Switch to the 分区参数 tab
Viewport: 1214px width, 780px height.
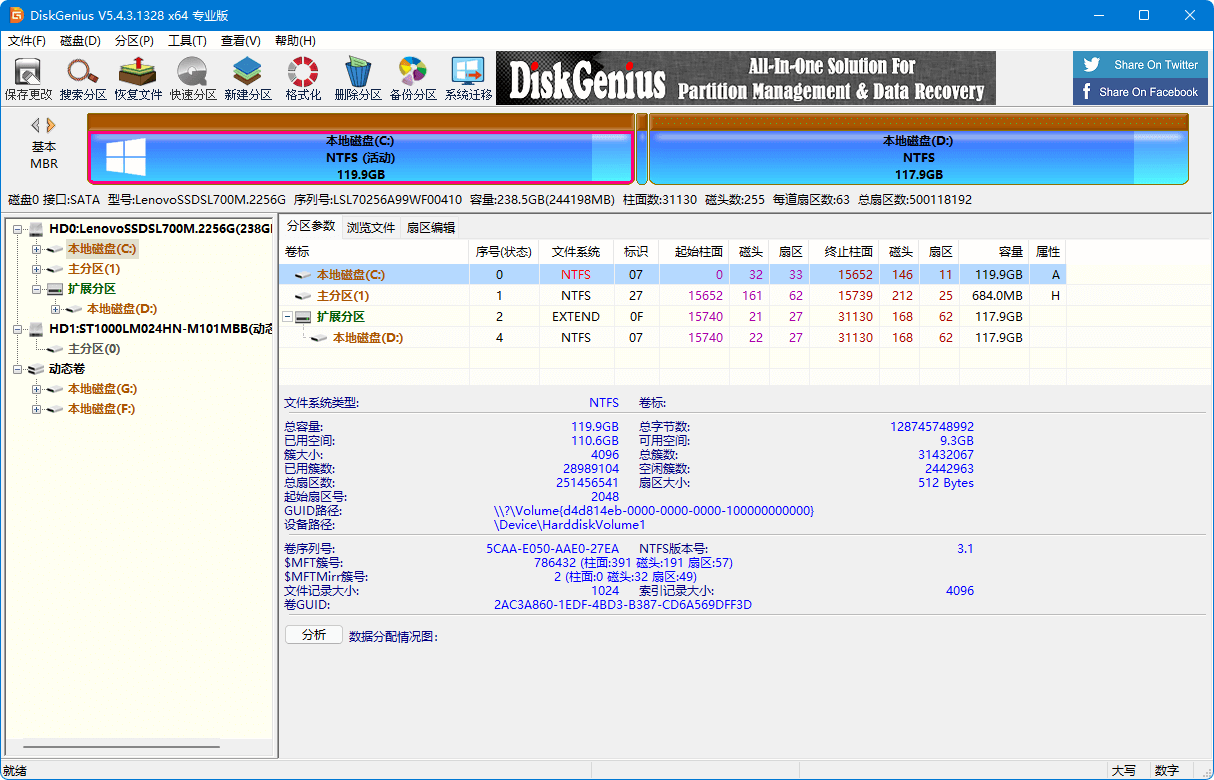point(311,227)
